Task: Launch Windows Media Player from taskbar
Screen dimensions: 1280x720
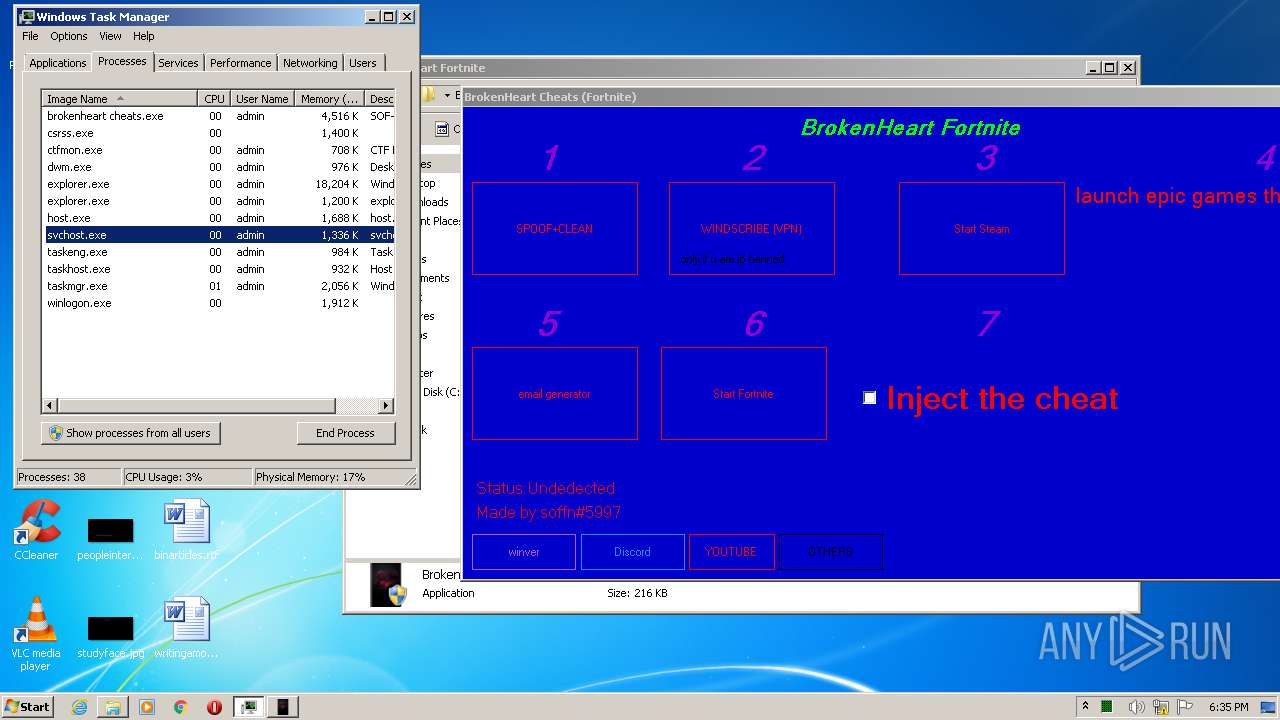Action: [147, 707]
